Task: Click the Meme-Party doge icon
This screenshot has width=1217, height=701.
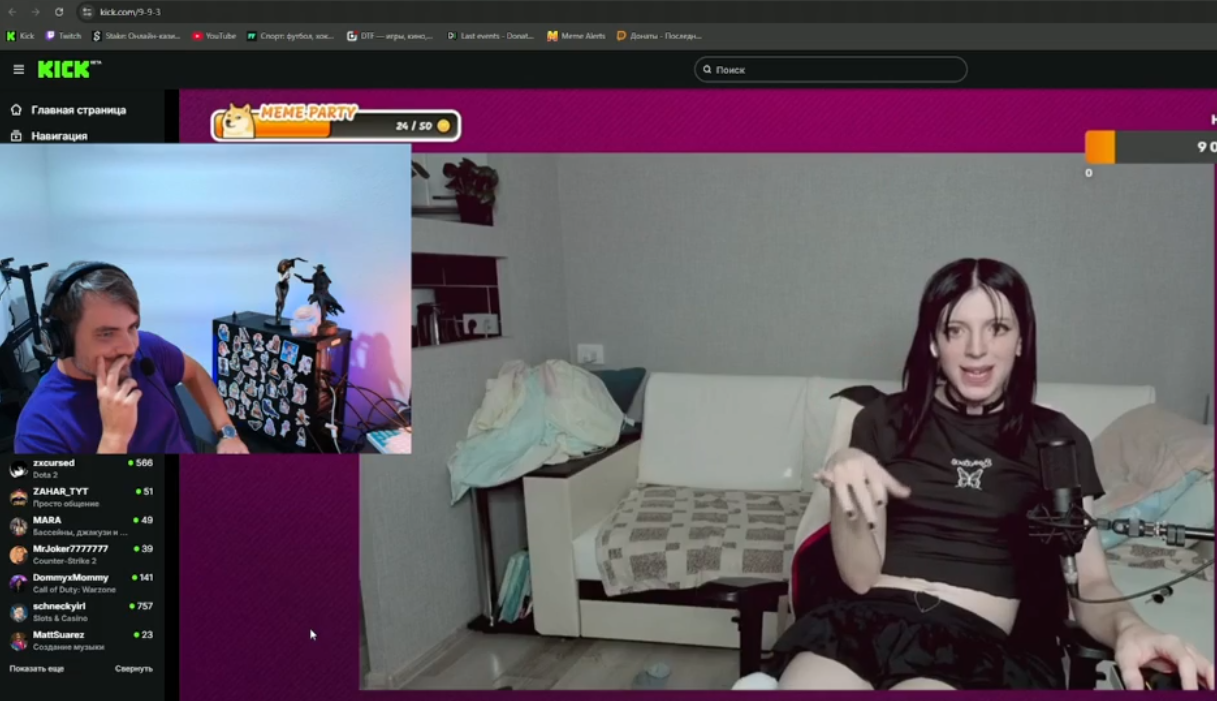Action: pyautogui.click(x=238, y=121)
